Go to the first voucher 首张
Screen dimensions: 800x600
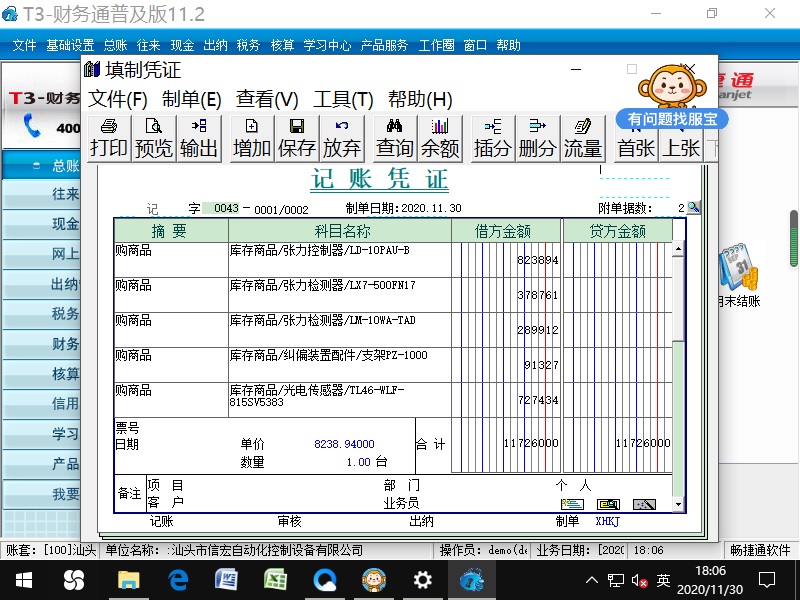pos(636,143)
